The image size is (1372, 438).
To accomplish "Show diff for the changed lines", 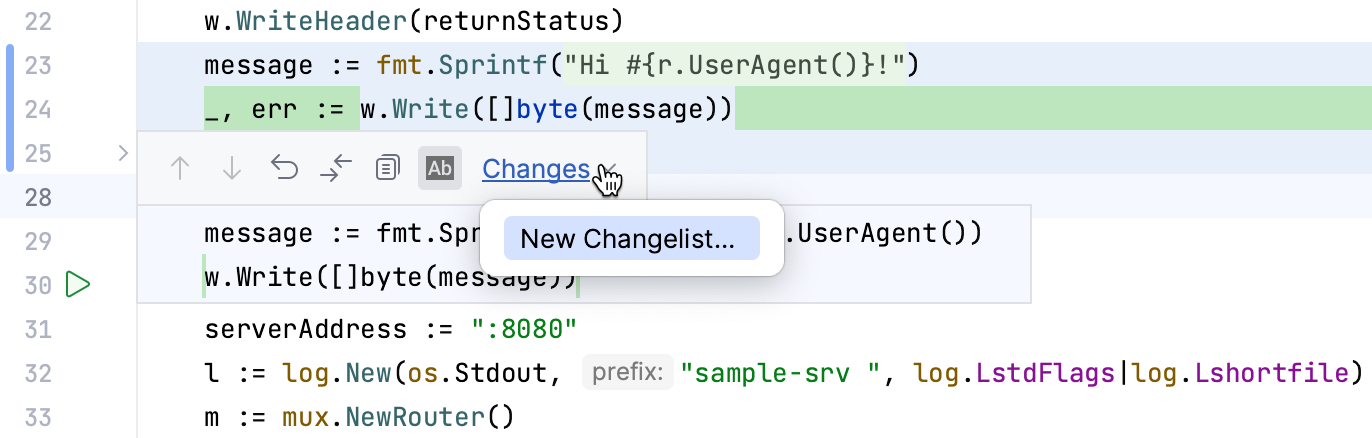I will (337, 168).
